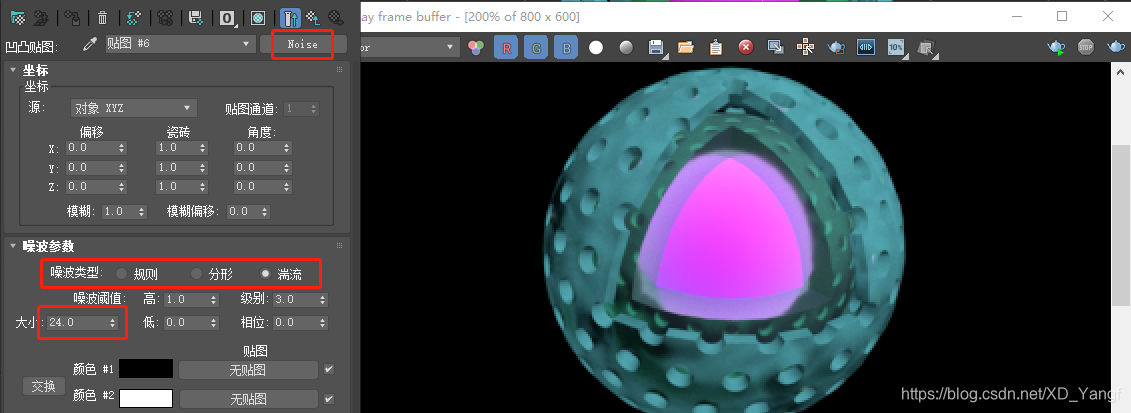Pick material with the eyedropper icon
Image resolution: width=1131 pixels, height=413 pixels.
[89, 45]
